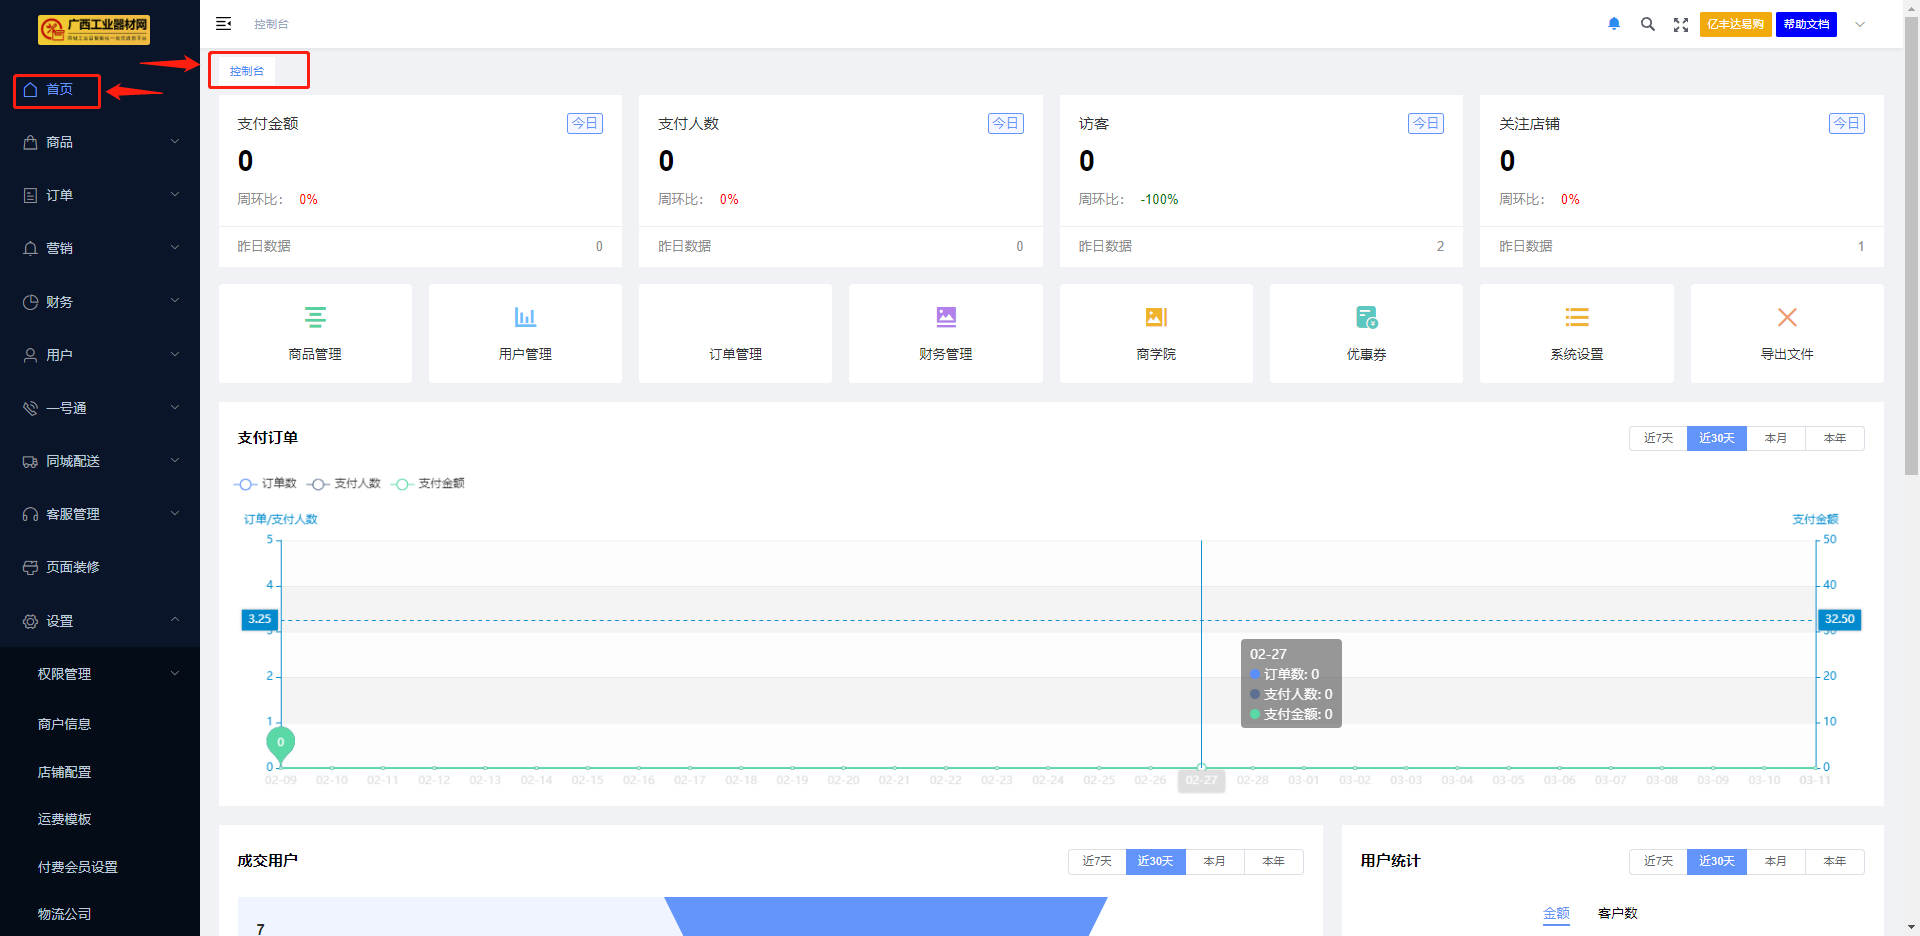The image size is (1920, 936).
Task: Expand the 商品 sidebar menu
Action: click(100, 142)
